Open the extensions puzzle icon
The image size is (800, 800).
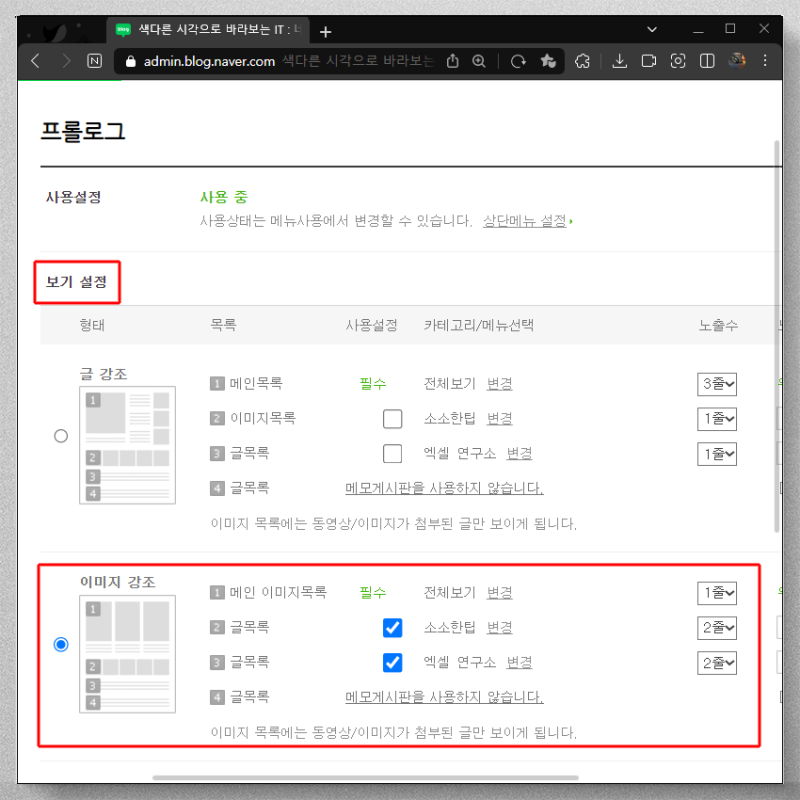pos(582,61)
